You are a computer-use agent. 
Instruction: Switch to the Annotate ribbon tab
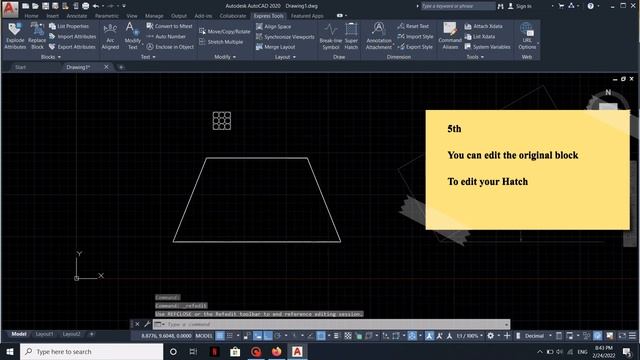tap(77, 16)
